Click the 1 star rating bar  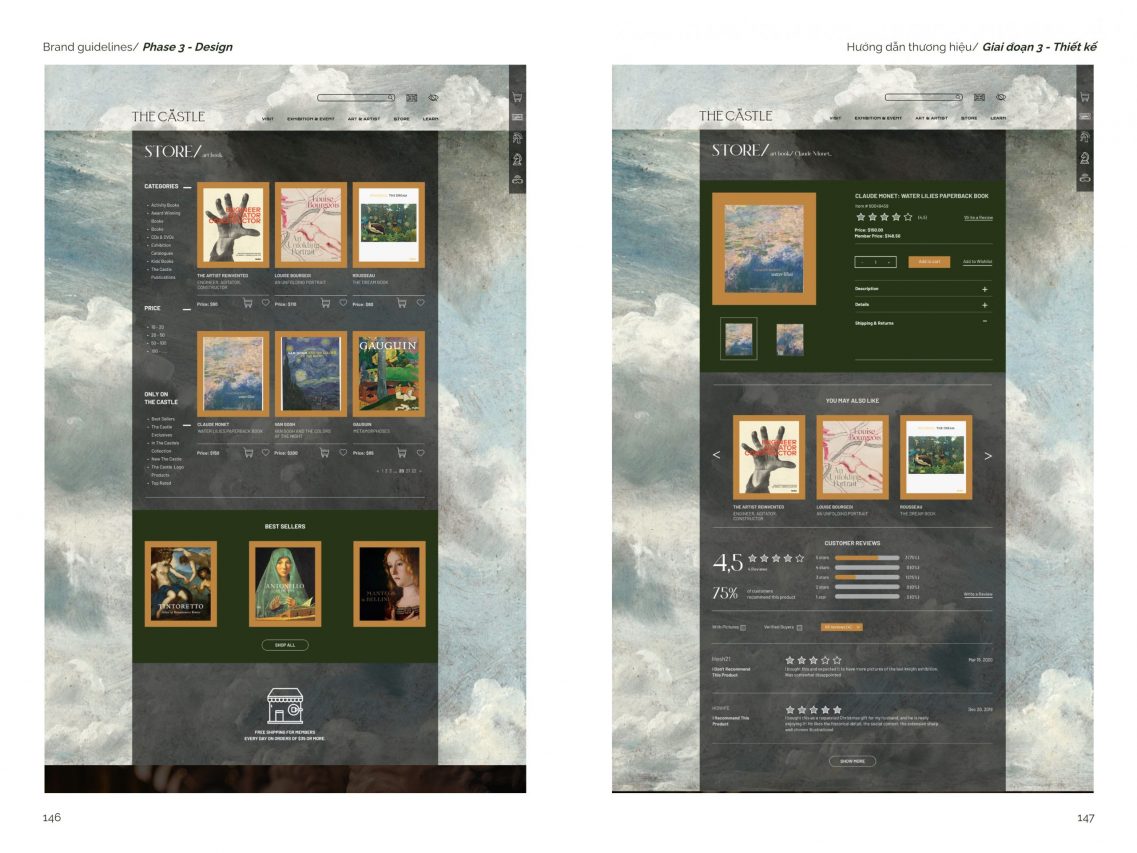tap(867, 597)
